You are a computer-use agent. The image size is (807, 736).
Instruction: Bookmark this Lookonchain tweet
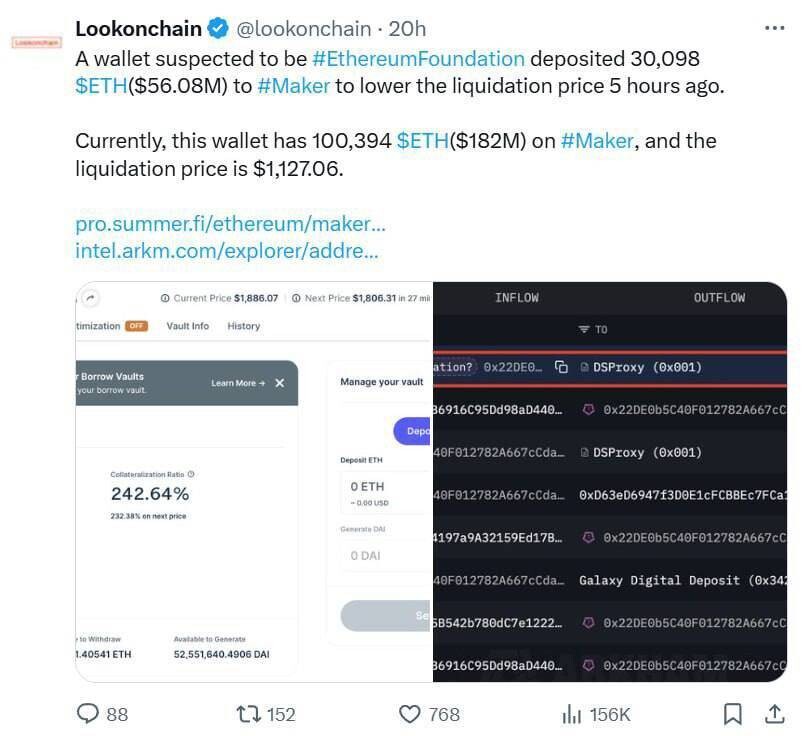[x=733, y=714]
